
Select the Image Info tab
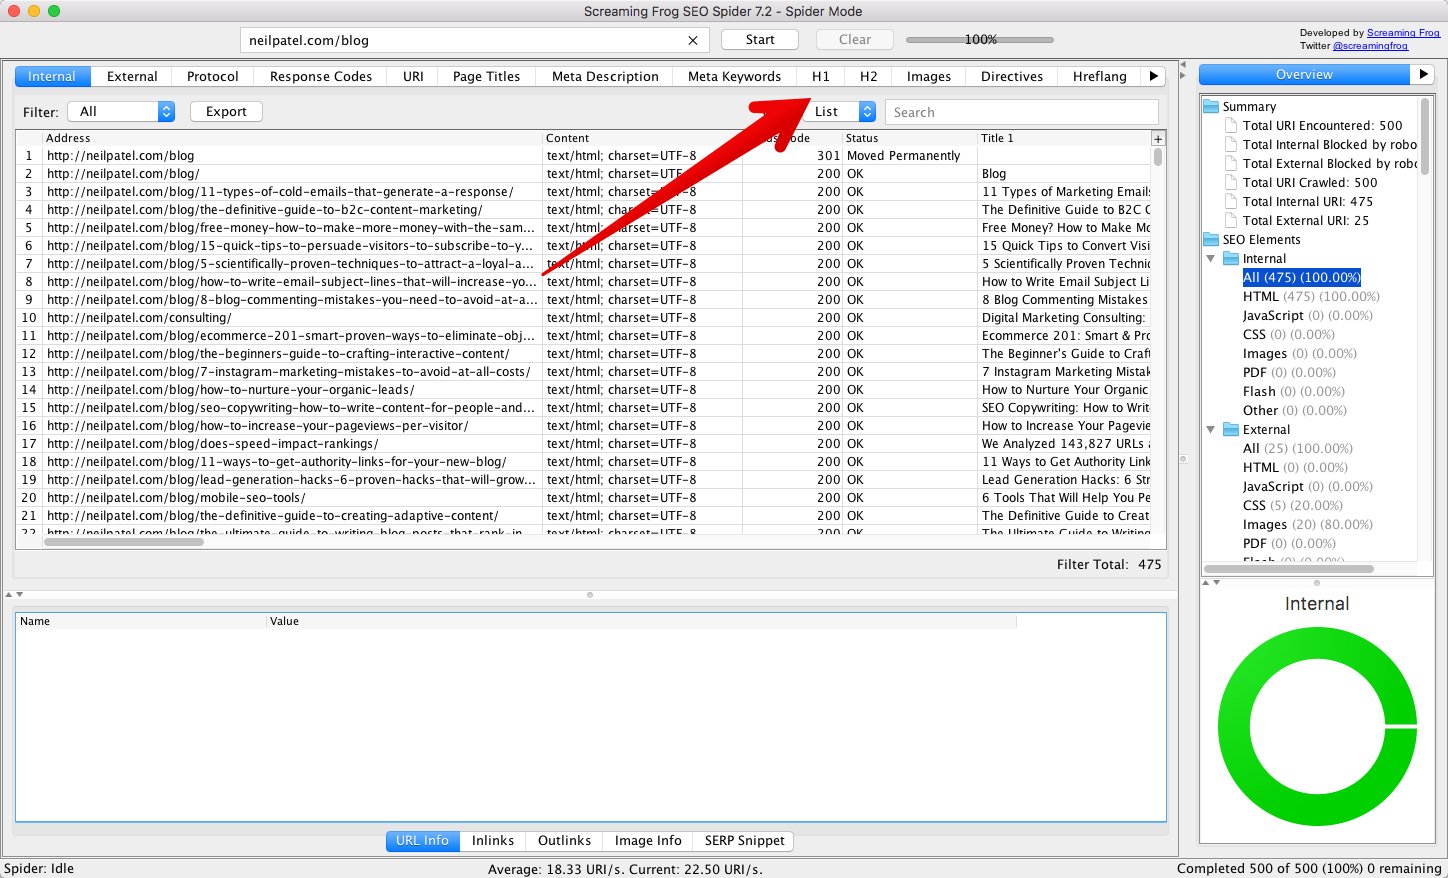tap(648, 841)
